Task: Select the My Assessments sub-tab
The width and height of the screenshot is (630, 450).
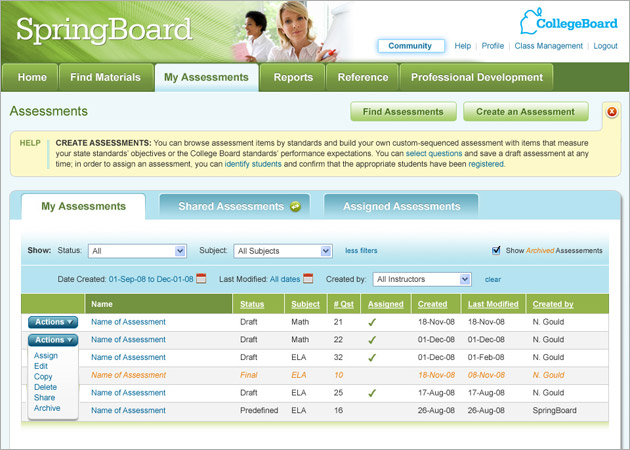Action: pyautogui.click(x=84, y=207)
